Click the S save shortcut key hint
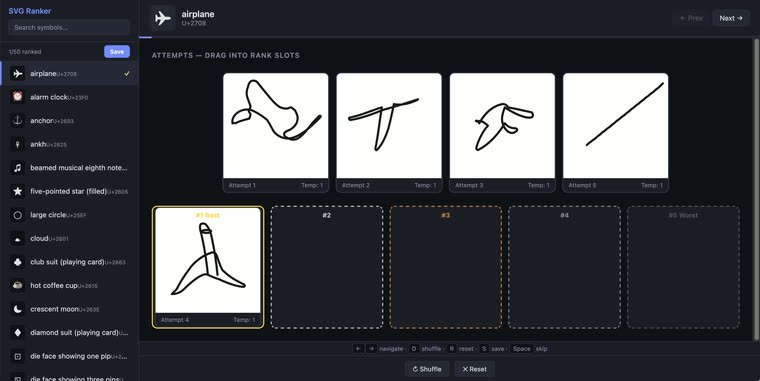Image resolution: width=760 pixels, height=381 pixels. [484, 349]
